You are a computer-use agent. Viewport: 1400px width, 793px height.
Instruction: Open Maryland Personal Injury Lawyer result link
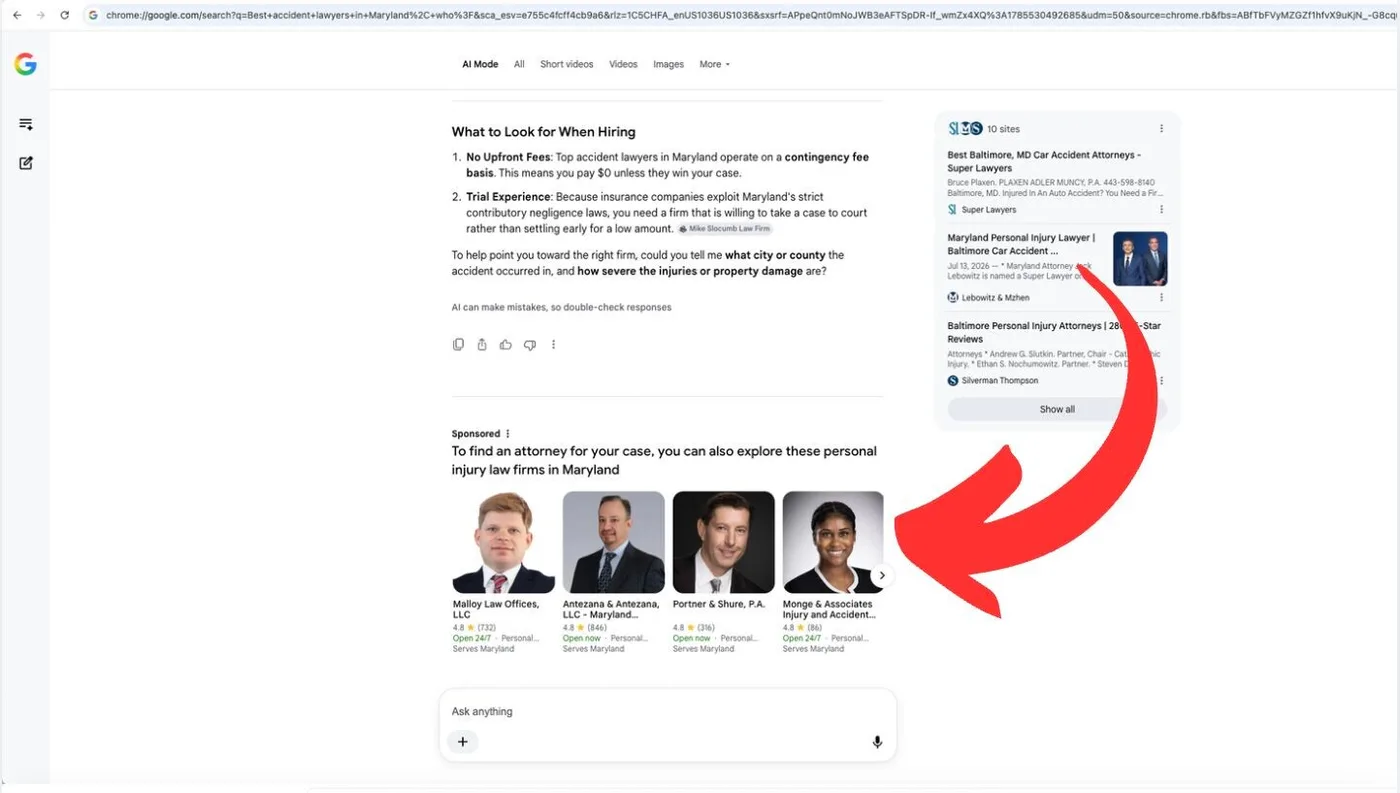click(x=1022, y=245)
